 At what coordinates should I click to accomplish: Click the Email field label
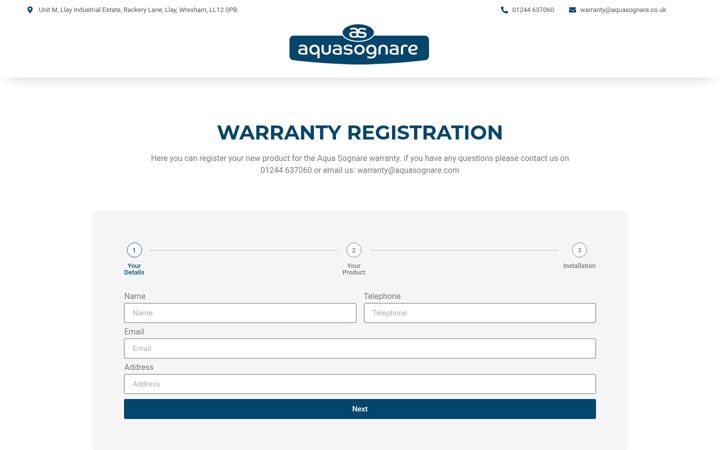(134, 332)
